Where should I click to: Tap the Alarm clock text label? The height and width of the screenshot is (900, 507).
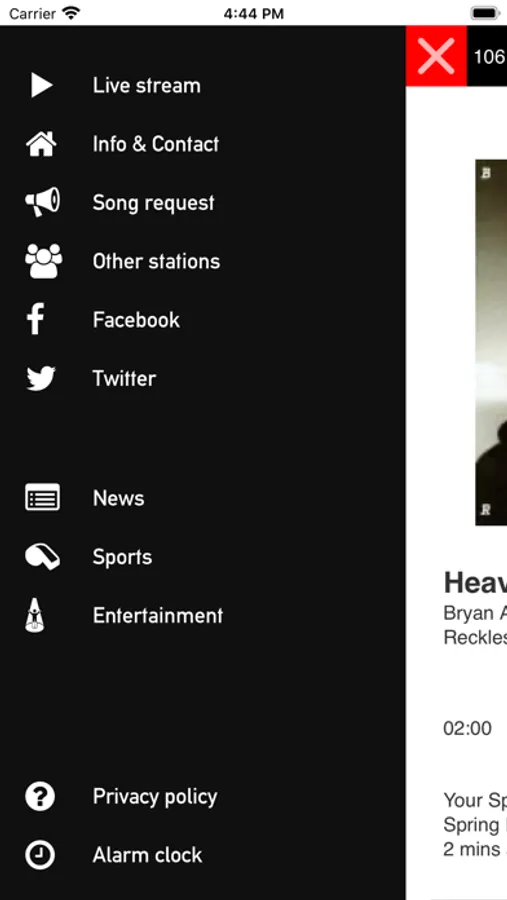[148, 855]
